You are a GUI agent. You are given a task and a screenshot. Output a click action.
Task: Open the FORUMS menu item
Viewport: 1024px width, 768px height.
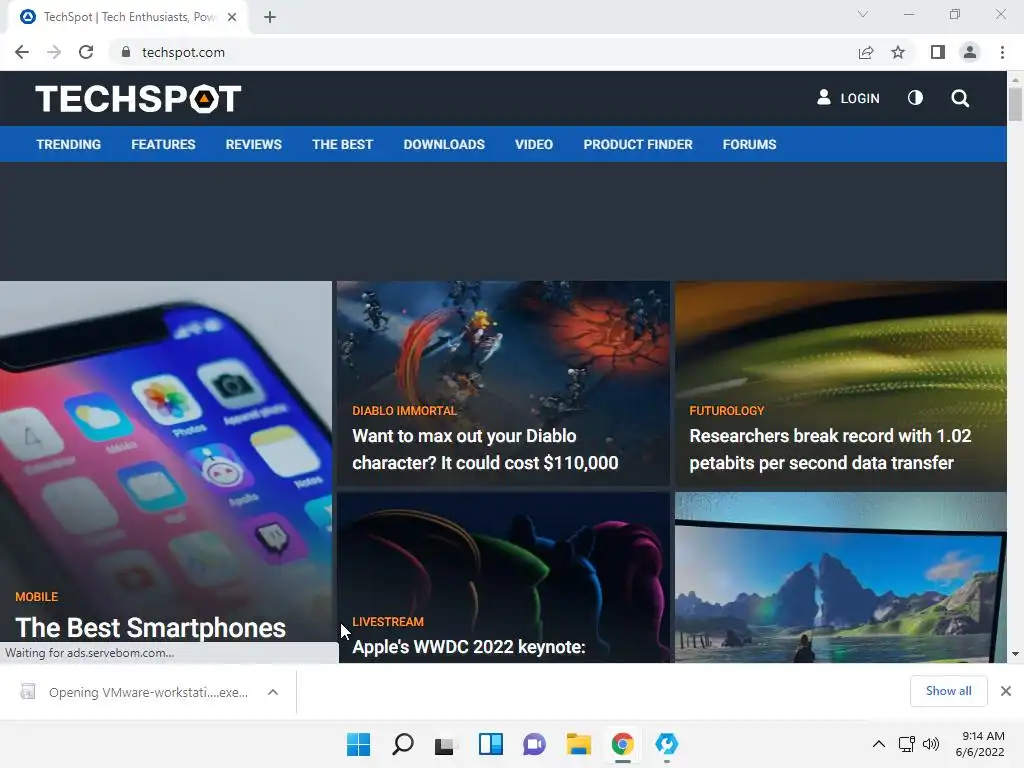tap(749, 144)
